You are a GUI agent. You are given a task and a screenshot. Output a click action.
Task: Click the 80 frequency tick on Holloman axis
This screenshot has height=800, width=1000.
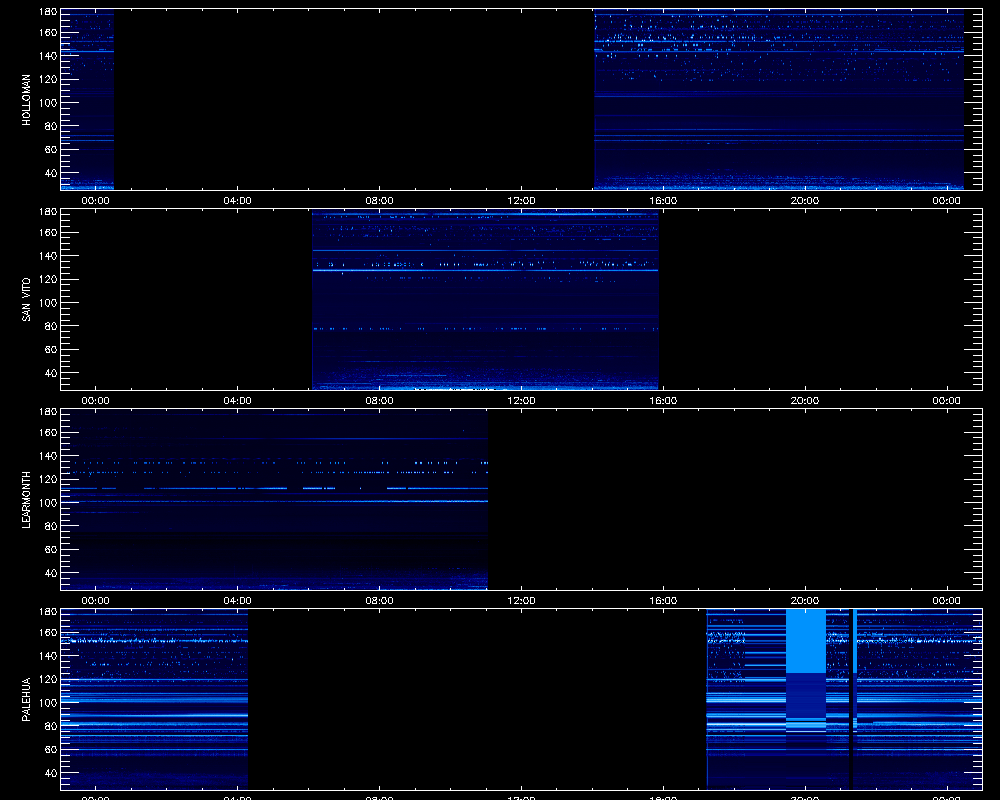click(x=51, y=126)
